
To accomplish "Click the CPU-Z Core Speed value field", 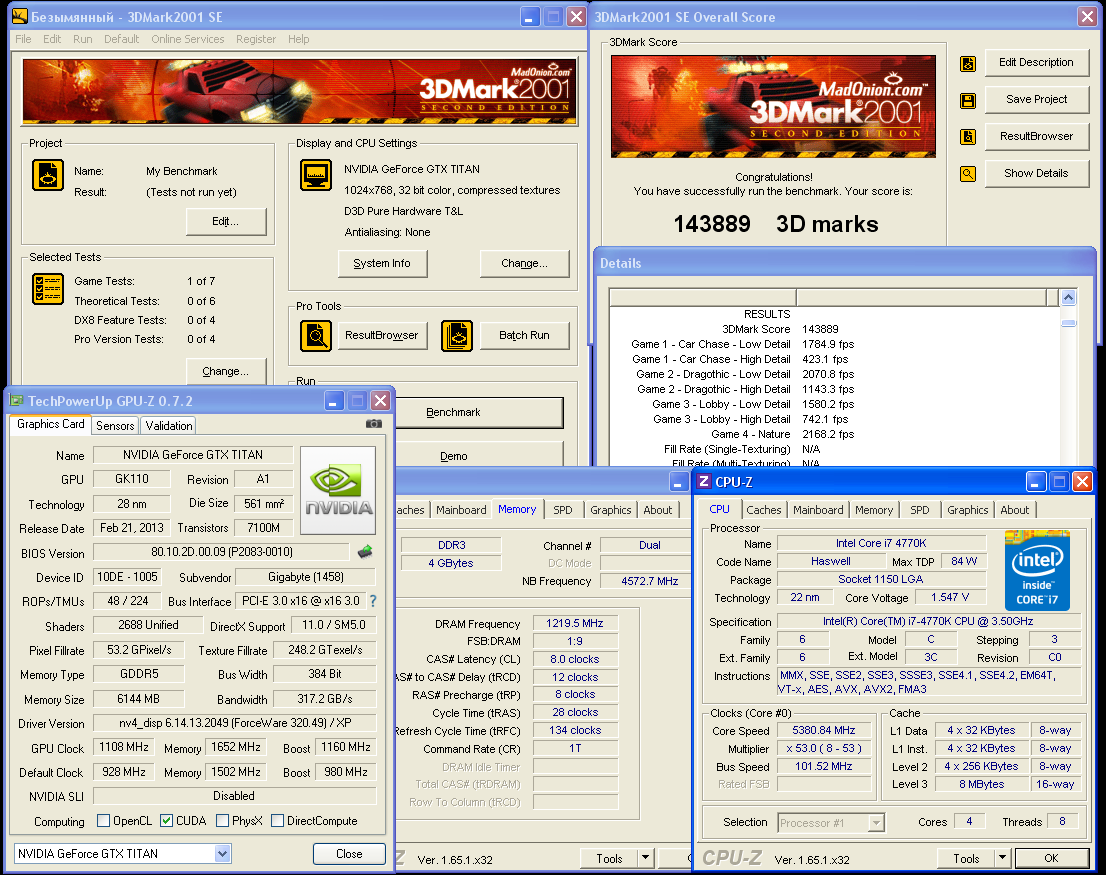I will tap(823, 730).
